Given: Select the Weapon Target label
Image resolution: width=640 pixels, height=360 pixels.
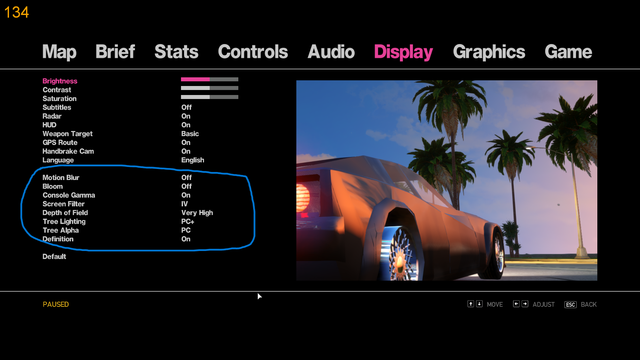Looking at the screenshot, I should [x=67, y=134].
